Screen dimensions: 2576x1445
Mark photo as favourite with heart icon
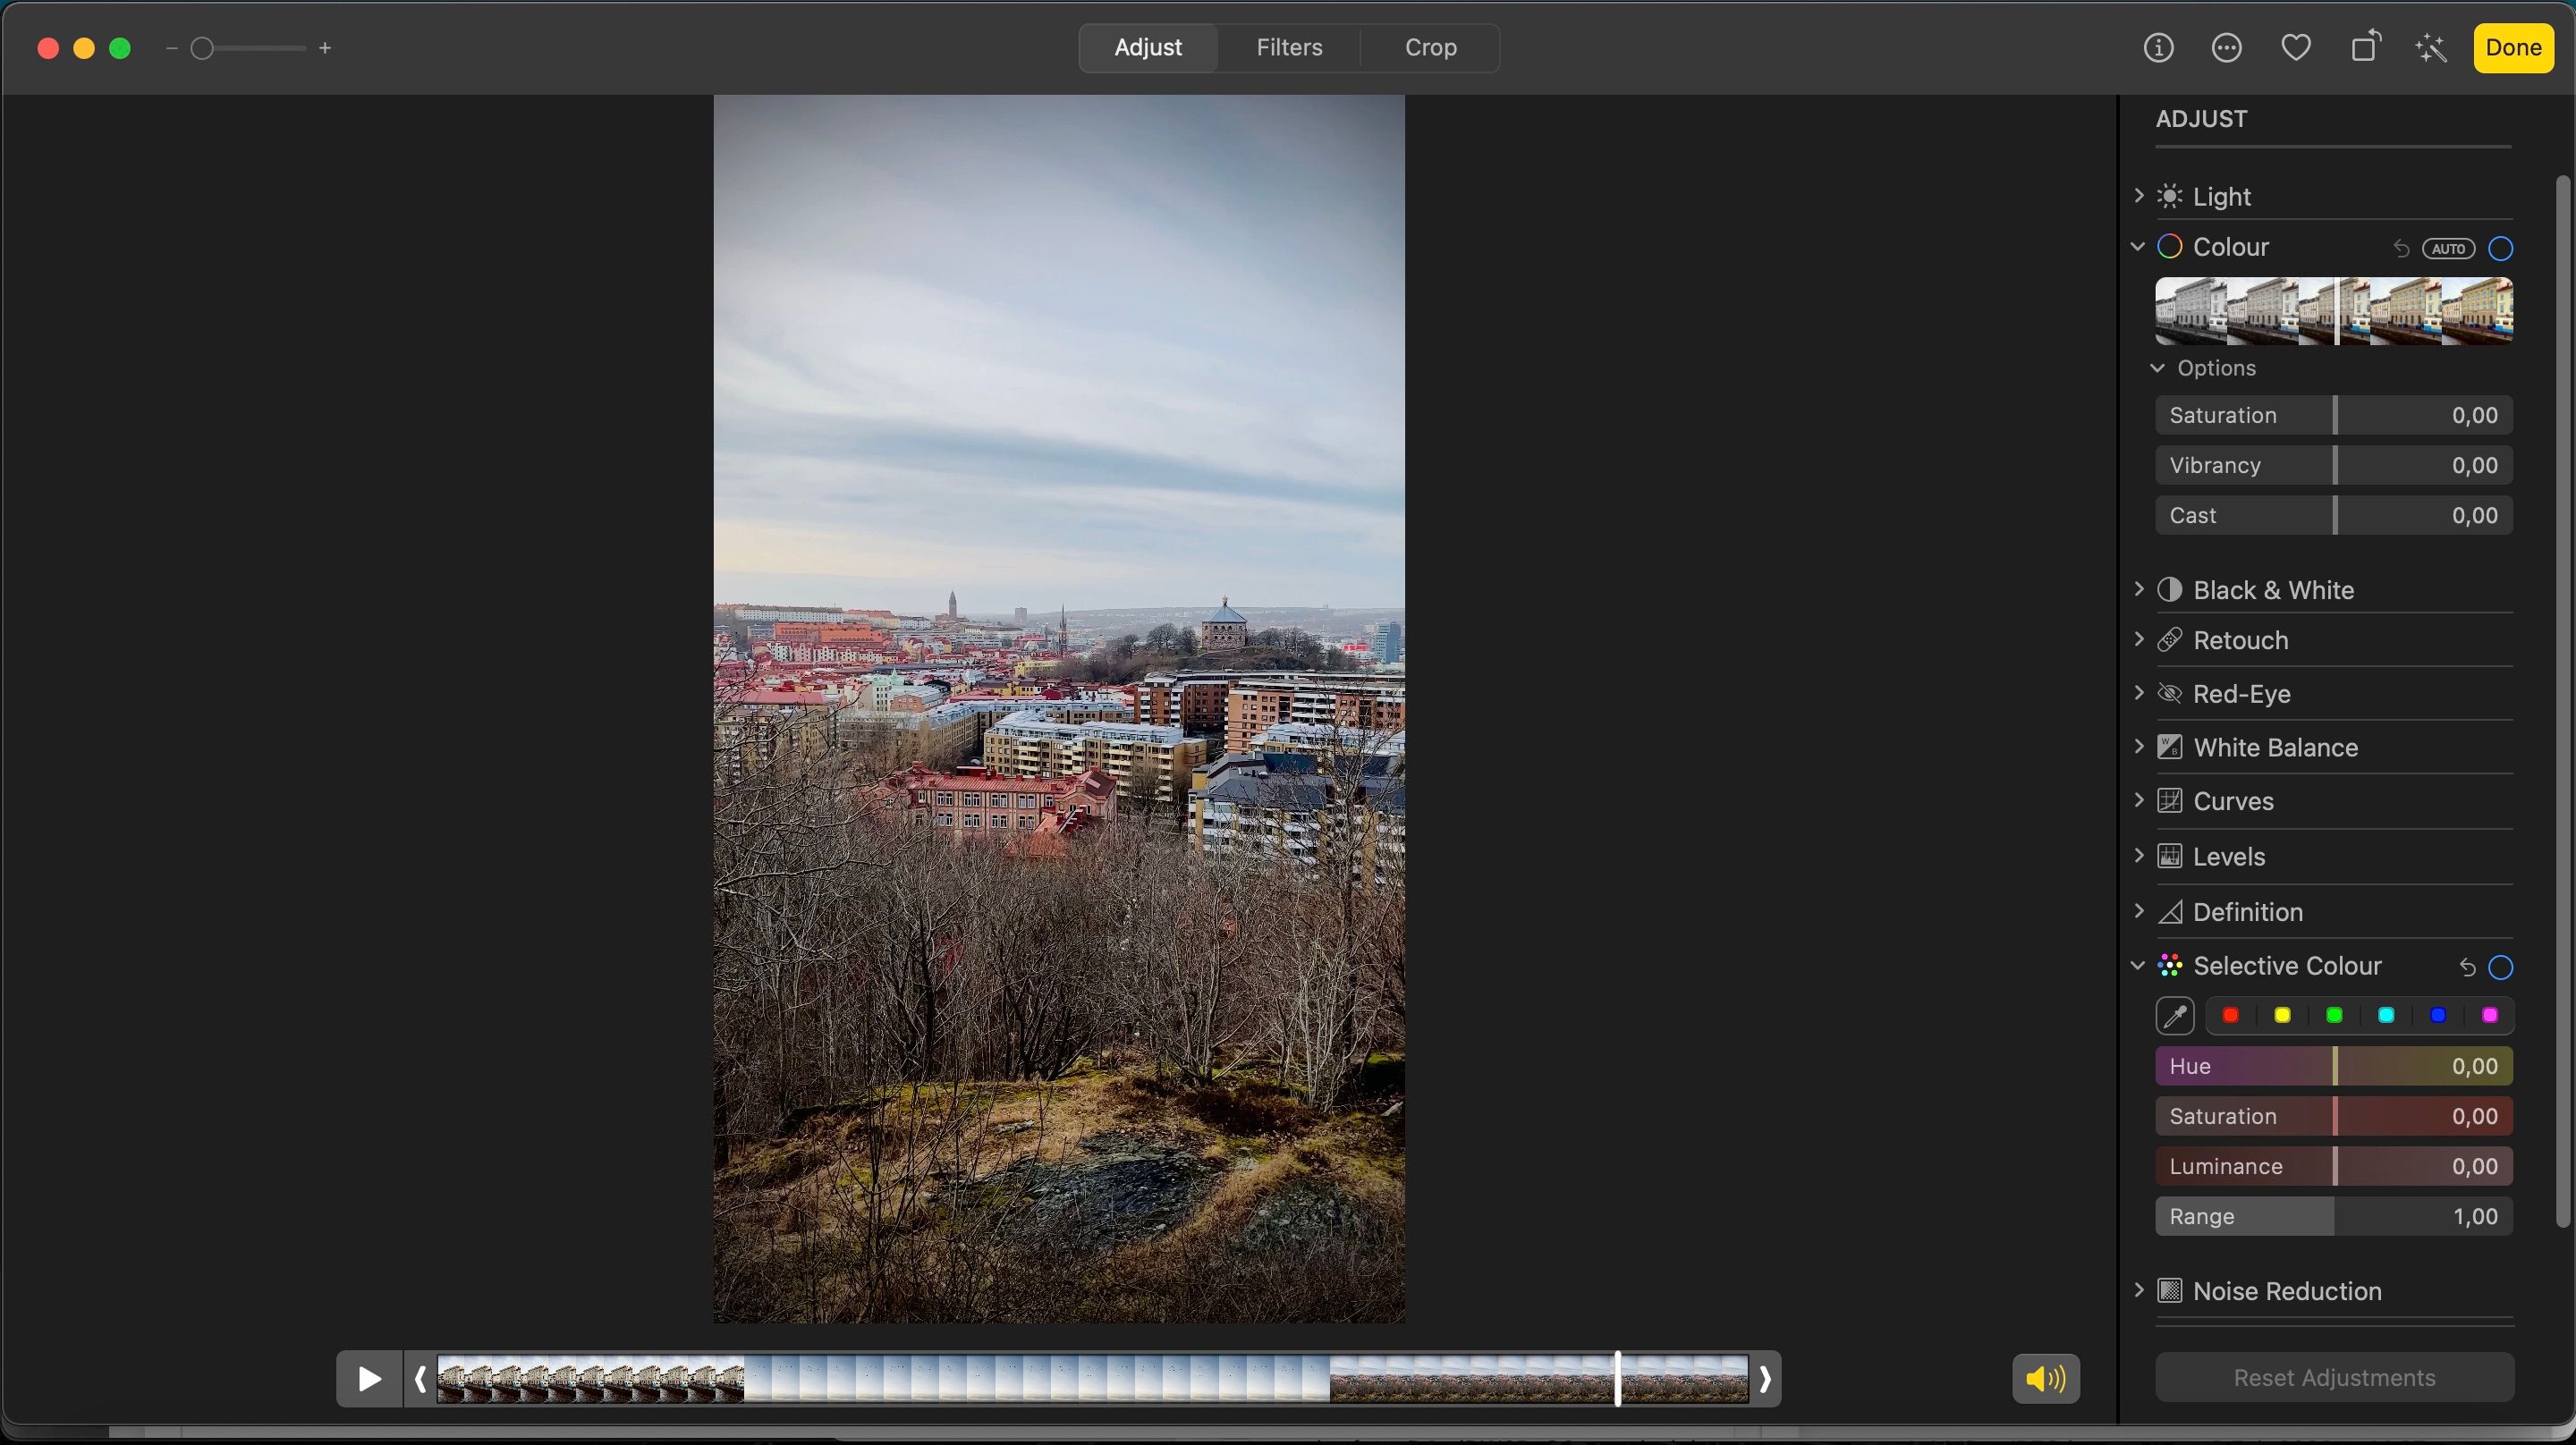tap(2296, 48)
